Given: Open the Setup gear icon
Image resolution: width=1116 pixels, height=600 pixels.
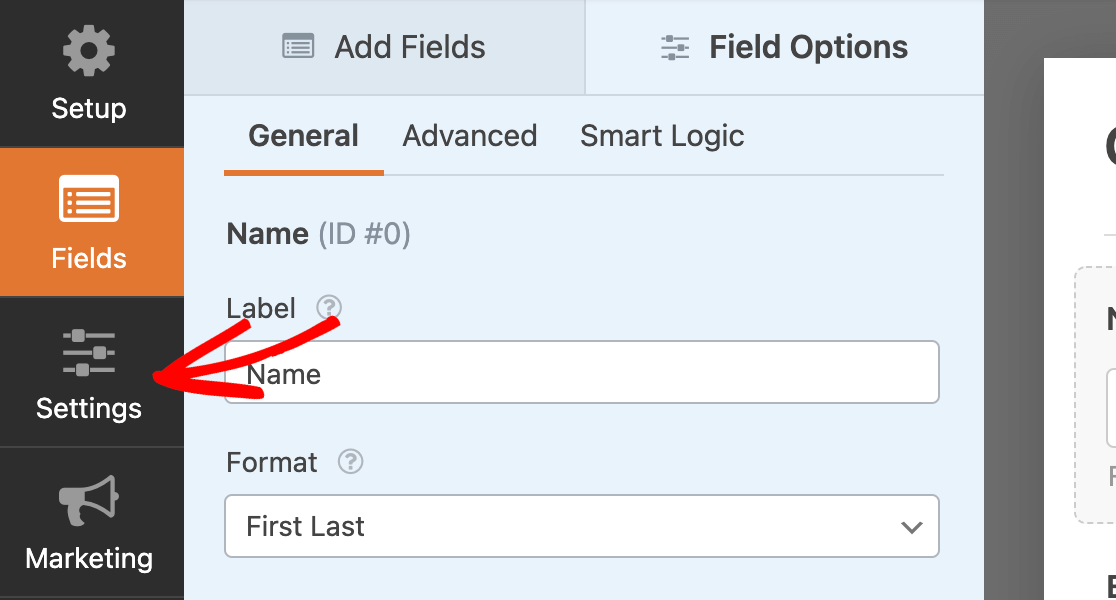Looking at the screenshot, I should (x=89, y=52).
